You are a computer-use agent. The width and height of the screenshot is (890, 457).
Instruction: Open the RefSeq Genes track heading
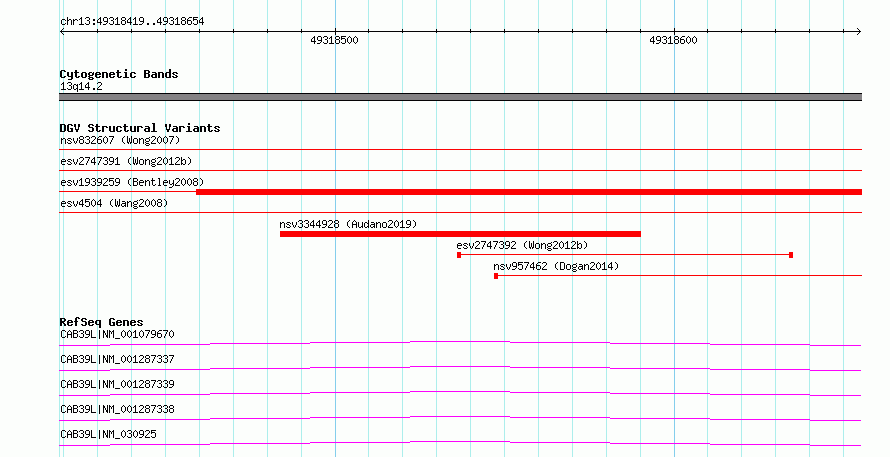pos(101,322)
